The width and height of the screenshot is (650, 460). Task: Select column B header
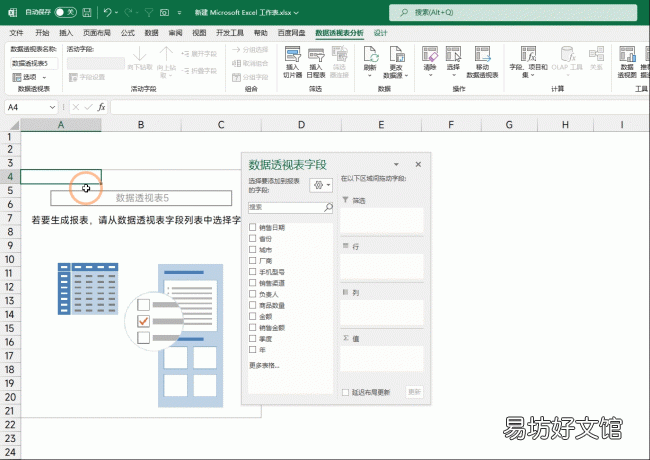(x=141, y=125)
